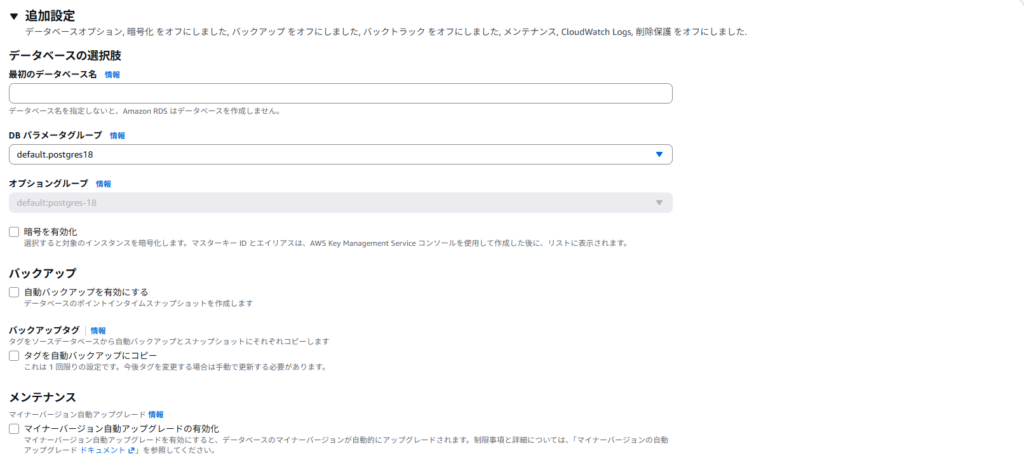Check 自動バックアップを有効にする

pos(14,292)
